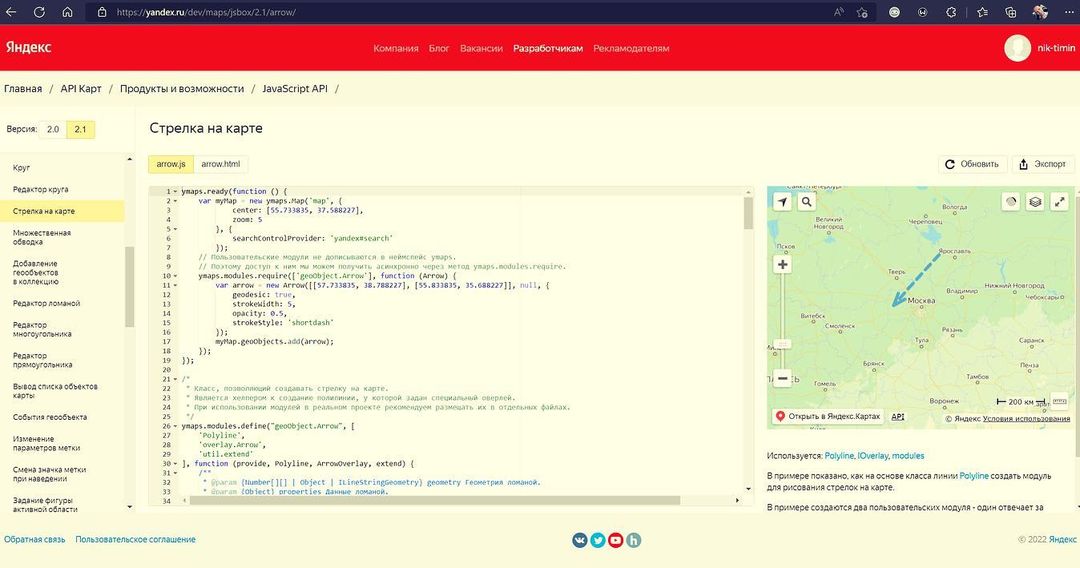The image size is (1080, 568).
Task: Select API version 2.1
Action: click(x=81, y=129)
